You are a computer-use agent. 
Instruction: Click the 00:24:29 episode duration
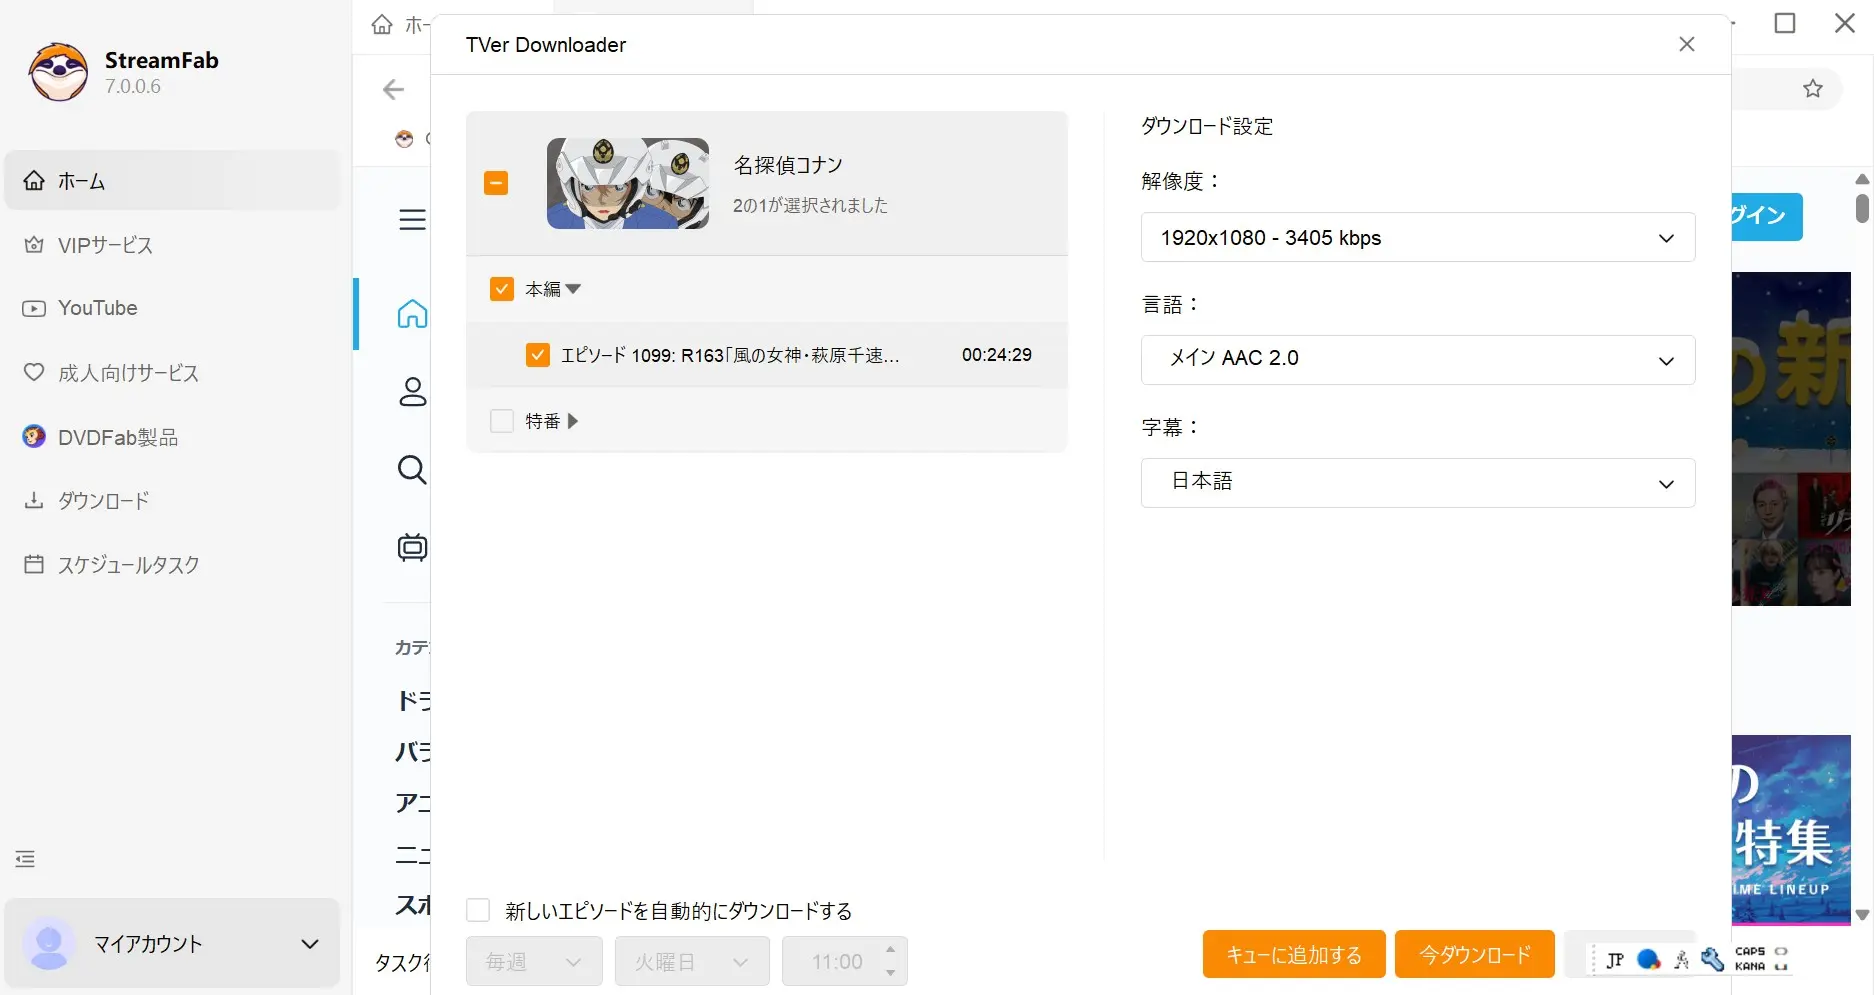tap(997, 355)
